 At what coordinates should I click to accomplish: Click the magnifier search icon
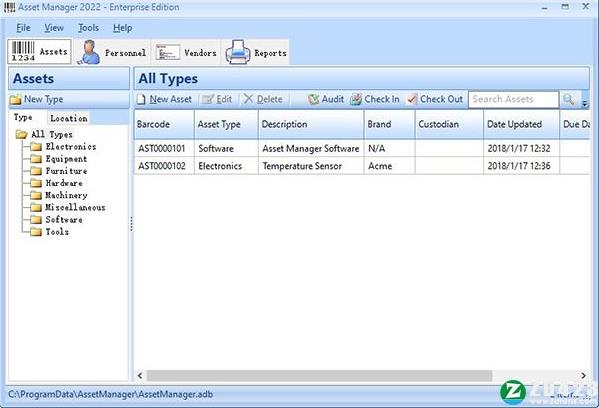coord(568,99)
